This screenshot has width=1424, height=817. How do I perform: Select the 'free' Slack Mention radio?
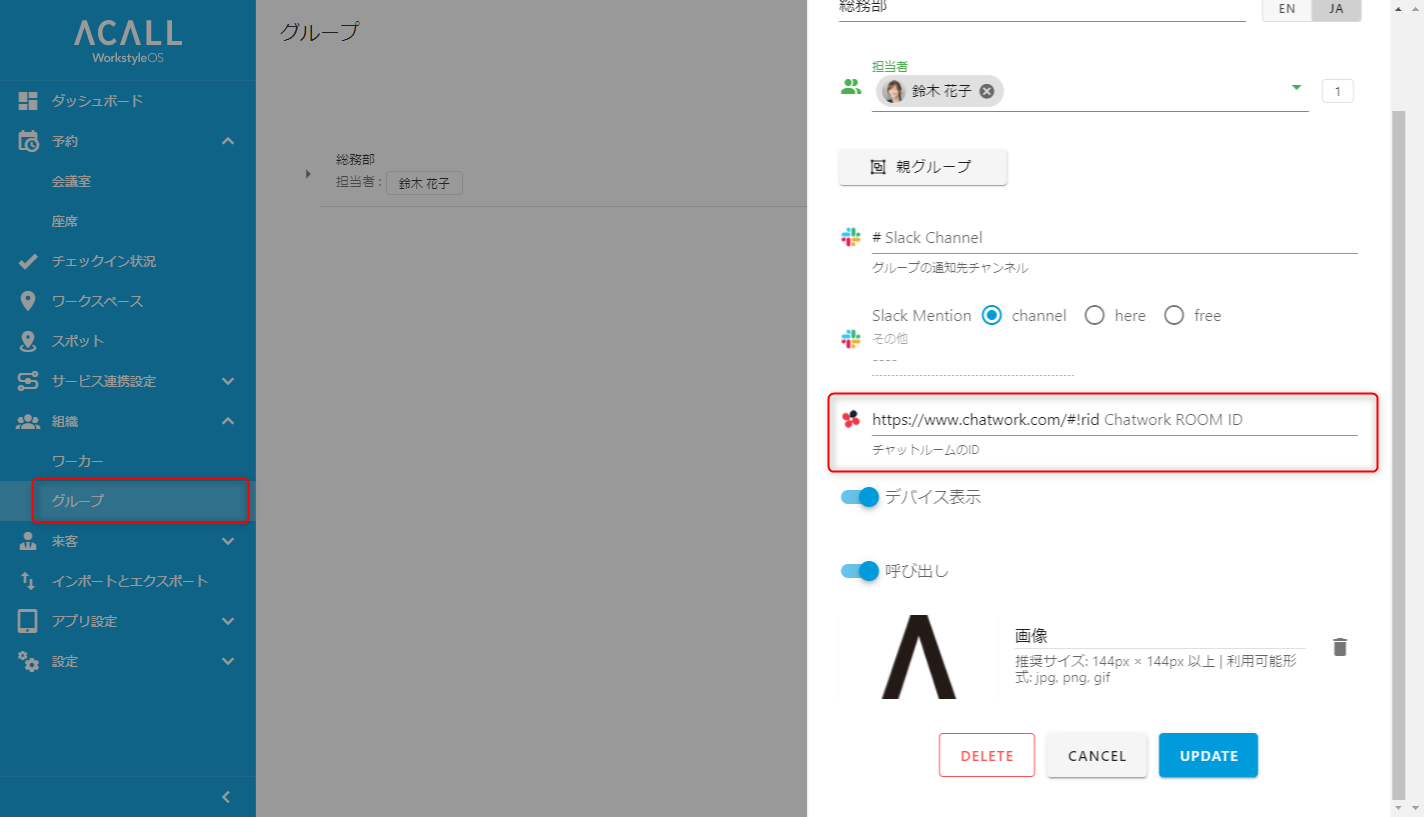[1174, 316]
